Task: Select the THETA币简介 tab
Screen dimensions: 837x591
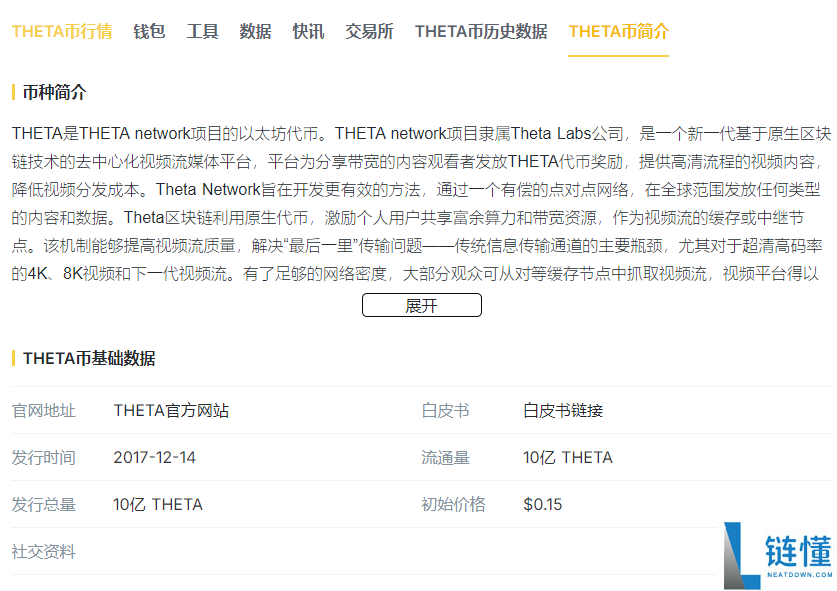Action: click(x=618, y=31)
